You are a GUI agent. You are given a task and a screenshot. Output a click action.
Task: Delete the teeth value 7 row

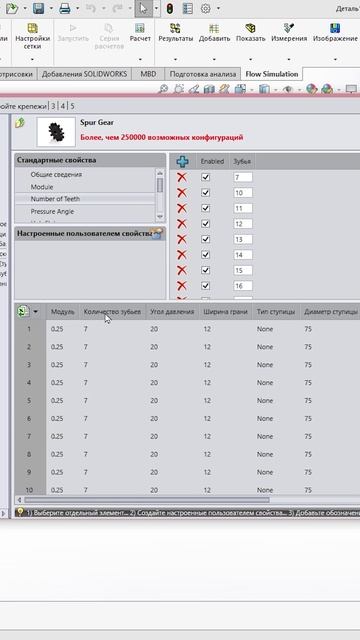tap(182, 177)
